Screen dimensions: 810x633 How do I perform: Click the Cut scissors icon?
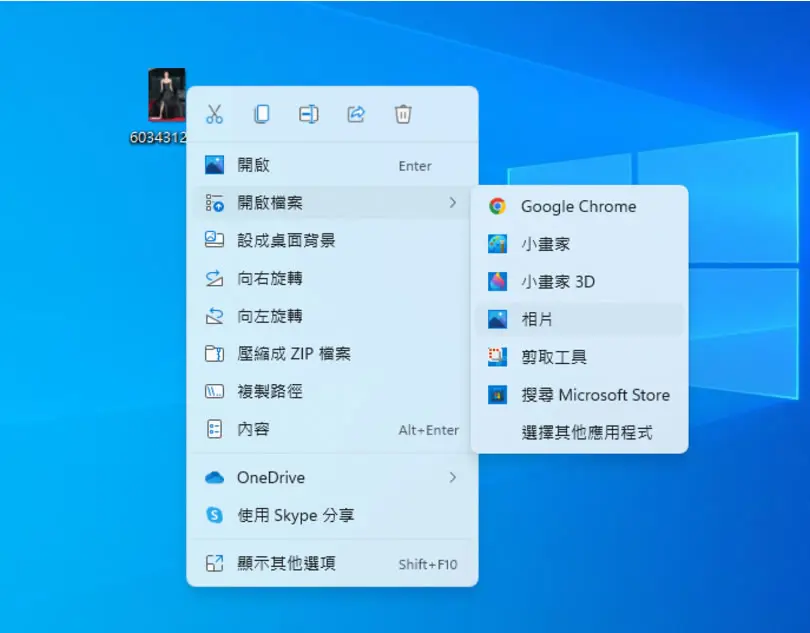click(214, 114)
